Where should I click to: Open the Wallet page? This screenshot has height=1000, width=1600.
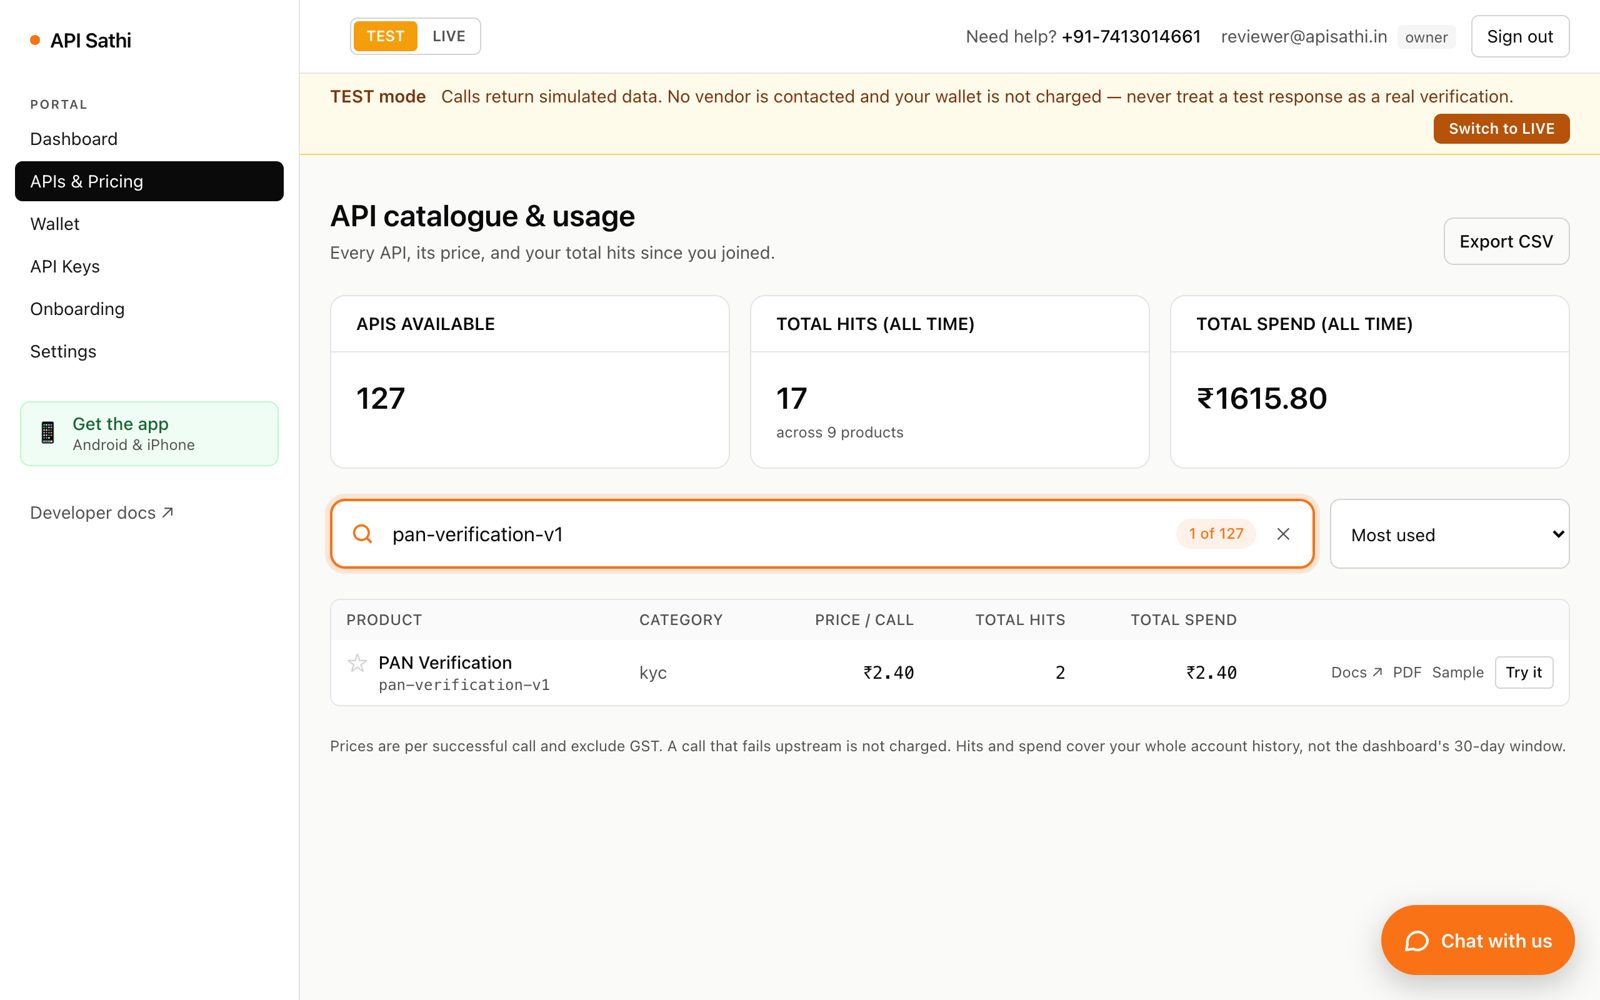pyautogui.click(x=149, y=224)
